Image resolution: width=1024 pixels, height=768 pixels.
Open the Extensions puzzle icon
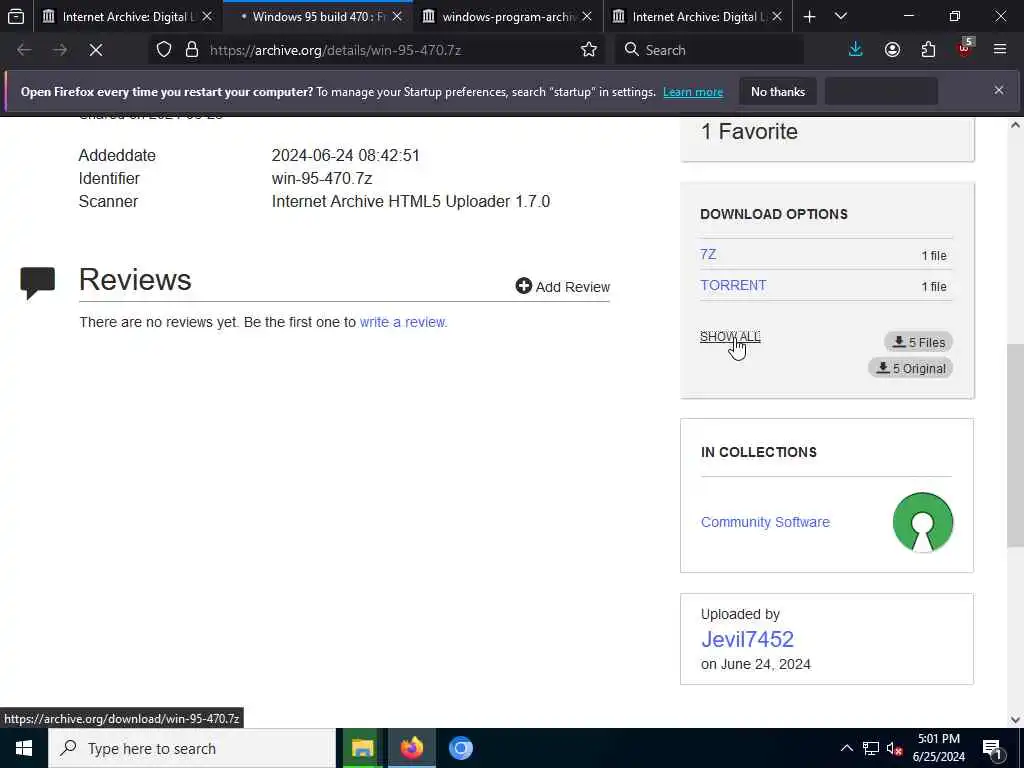coord(928,50)
